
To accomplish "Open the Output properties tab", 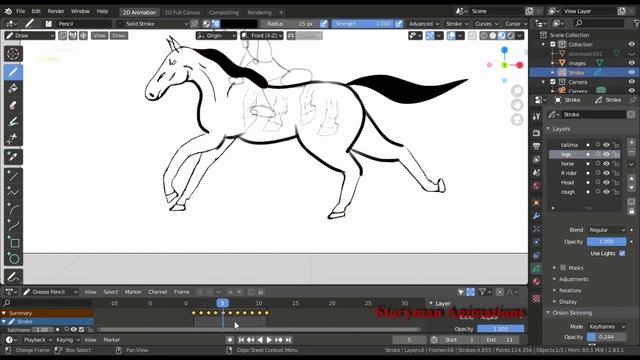I will pyautogui.click(x=536, y=146).
